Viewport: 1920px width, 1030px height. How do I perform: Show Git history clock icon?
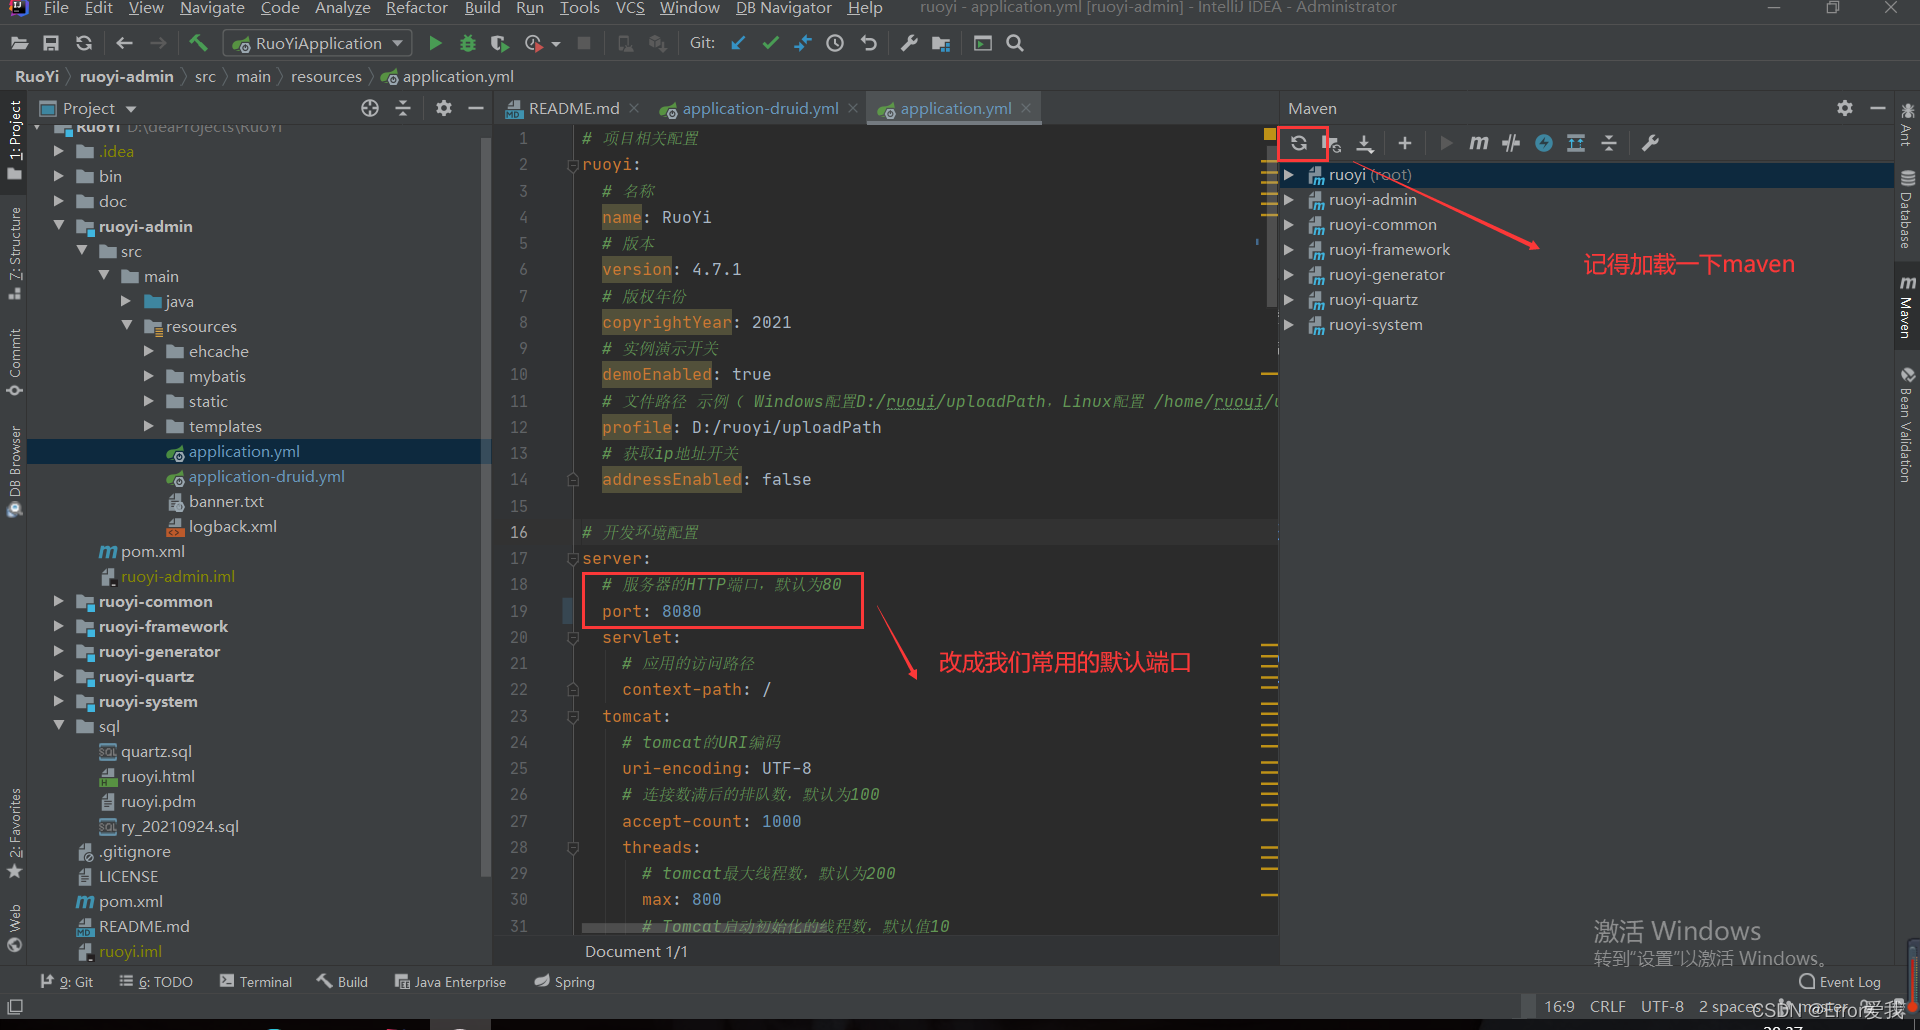coord(835,43)
